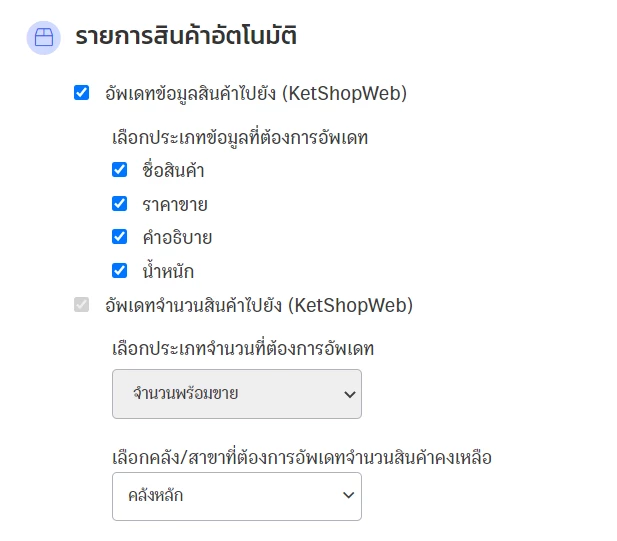
Task: Click greyed อัพเดทจำนวนสินค้าไปยัง (KetShopWeb) checkbox
Action: (x=81, y=305)
